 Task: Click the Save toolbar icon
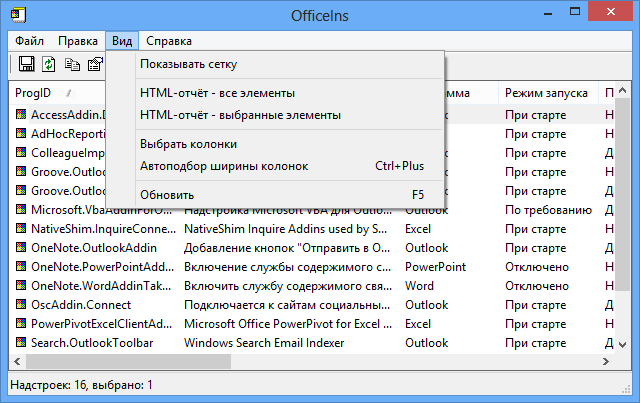pos(27,64)
